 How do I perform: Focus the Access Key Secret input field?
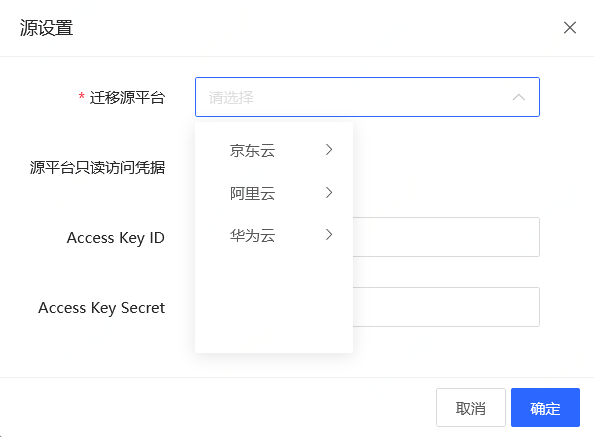446,307
